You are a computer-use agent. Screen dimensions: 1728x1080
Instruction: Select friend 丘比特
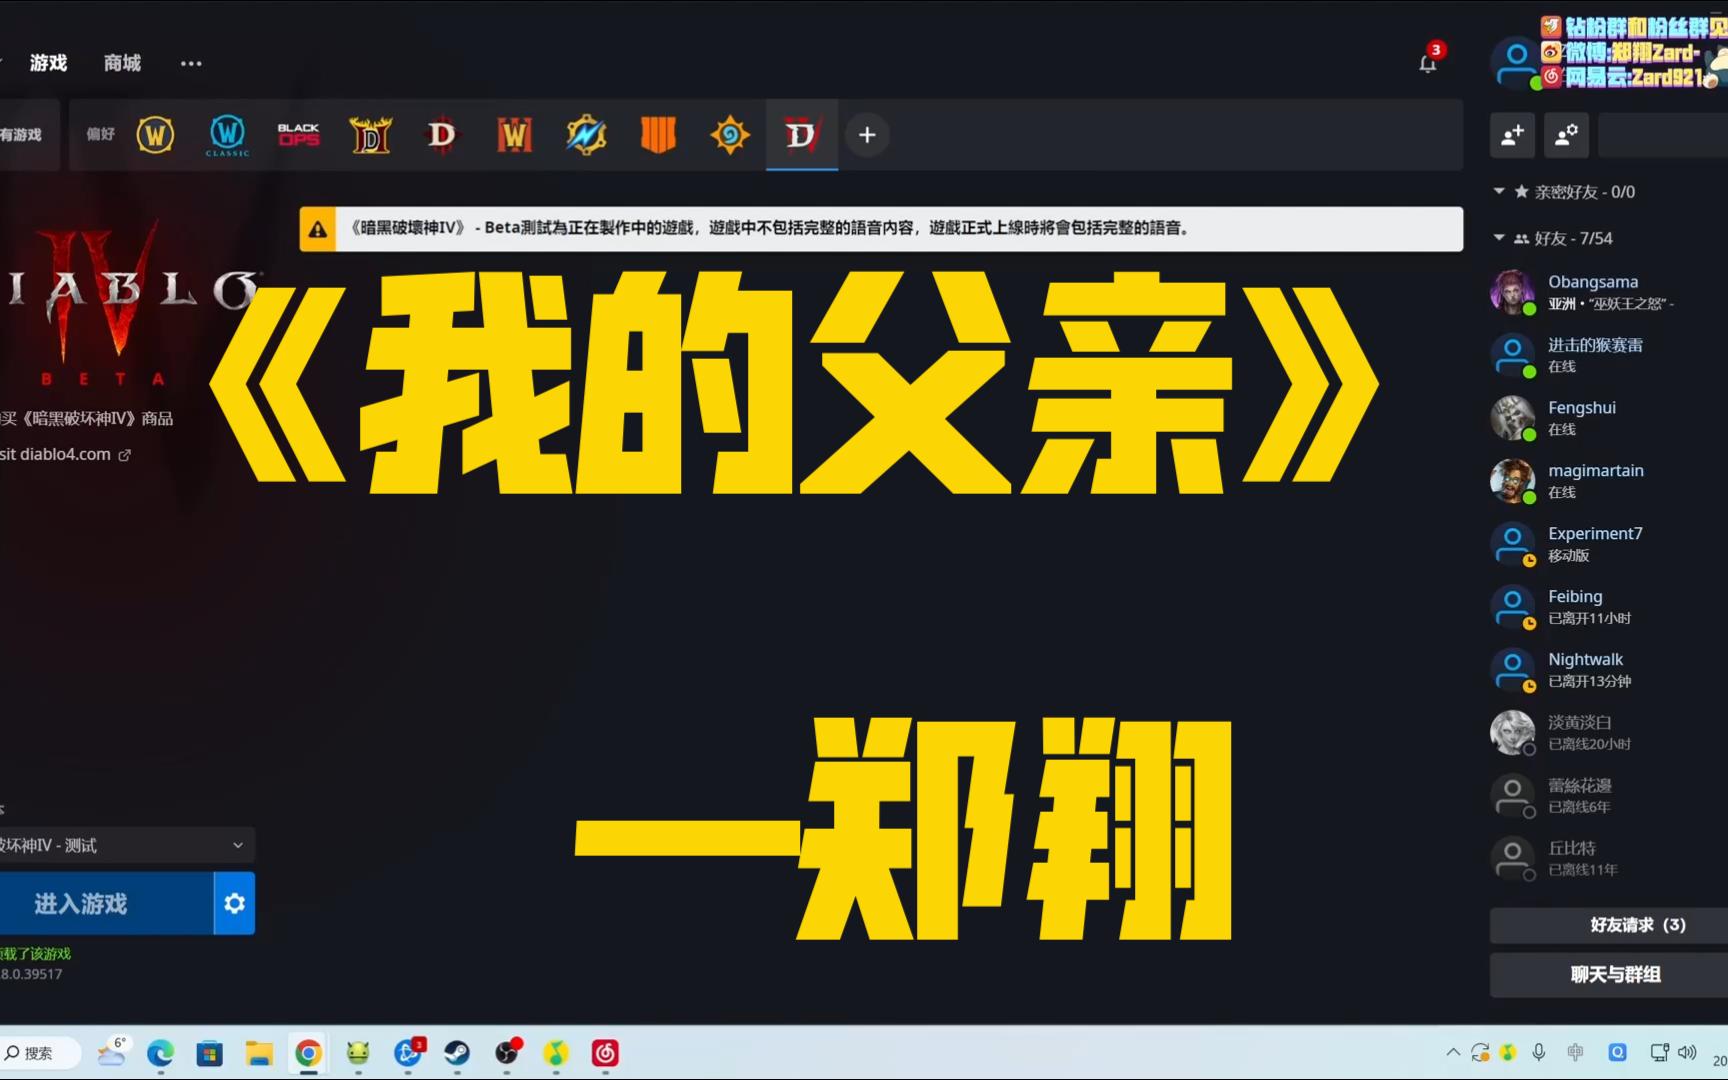(x=1609, y=859)
